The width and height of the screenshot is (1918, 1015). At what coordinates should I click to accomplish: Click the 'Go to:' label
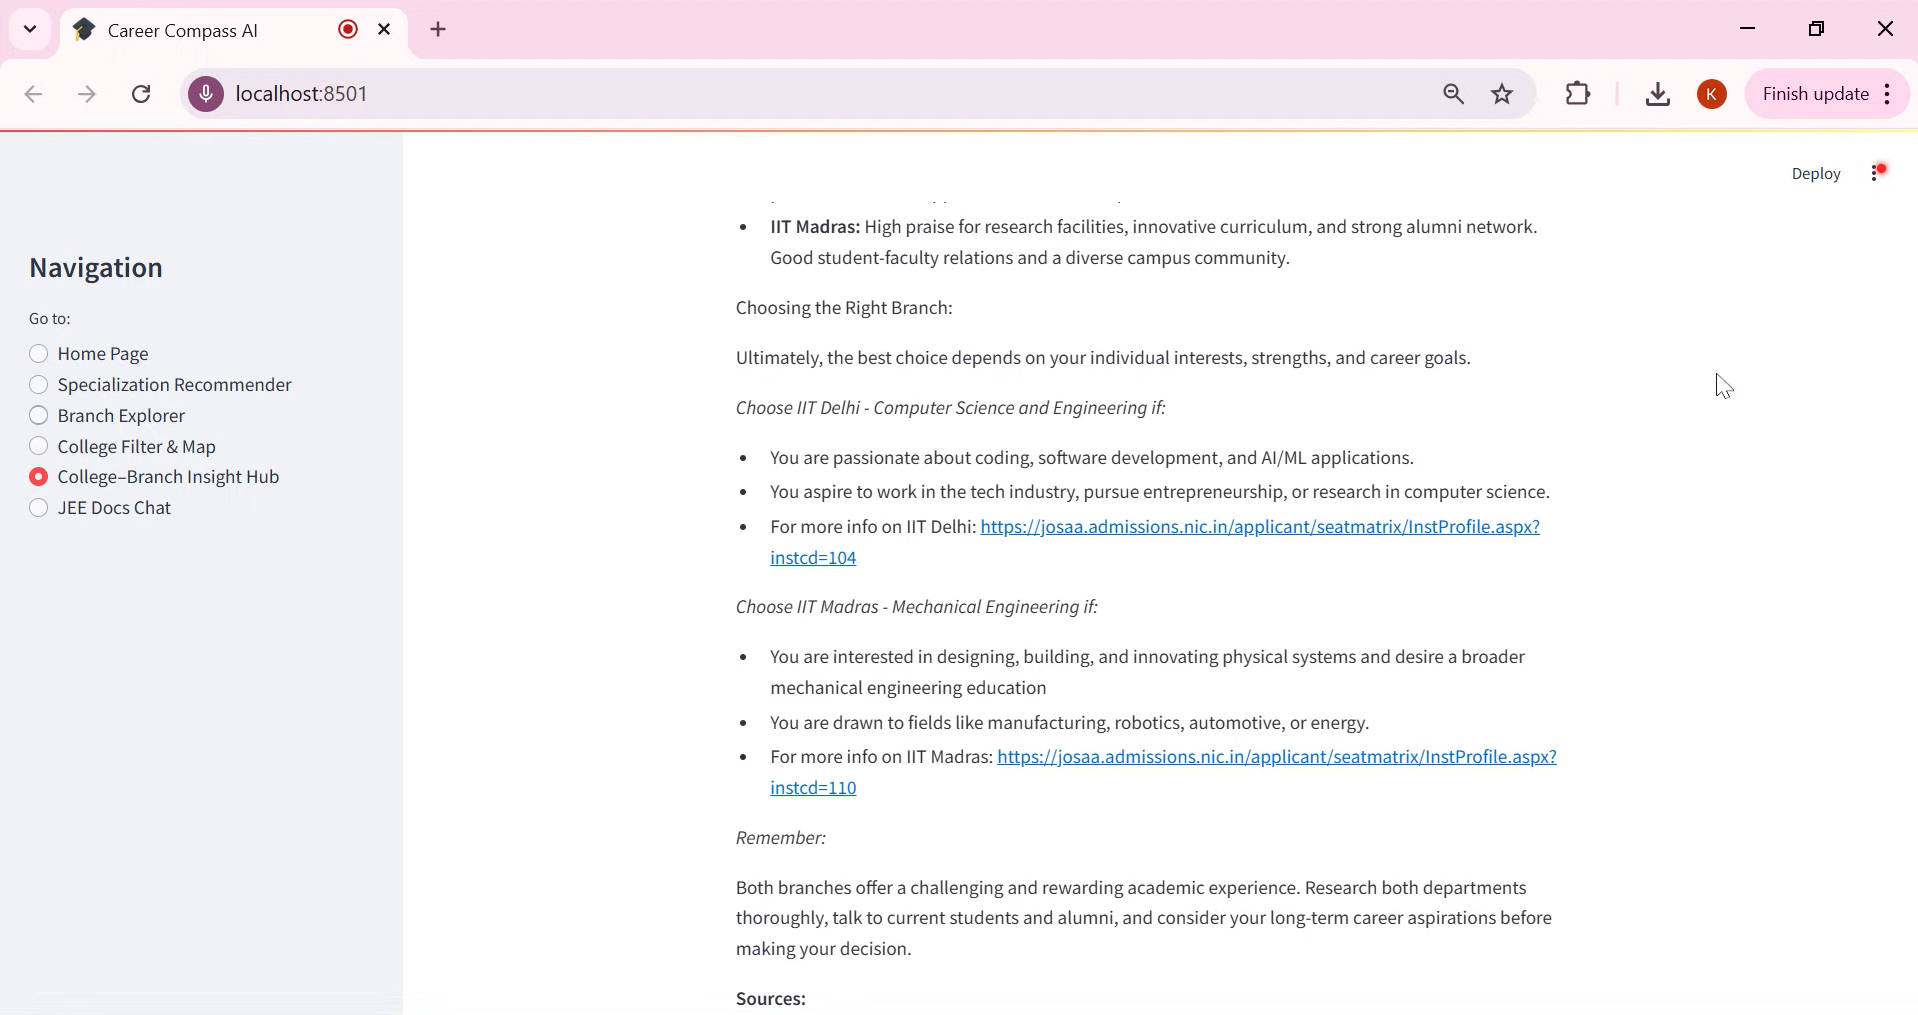(x=50, y=319)
